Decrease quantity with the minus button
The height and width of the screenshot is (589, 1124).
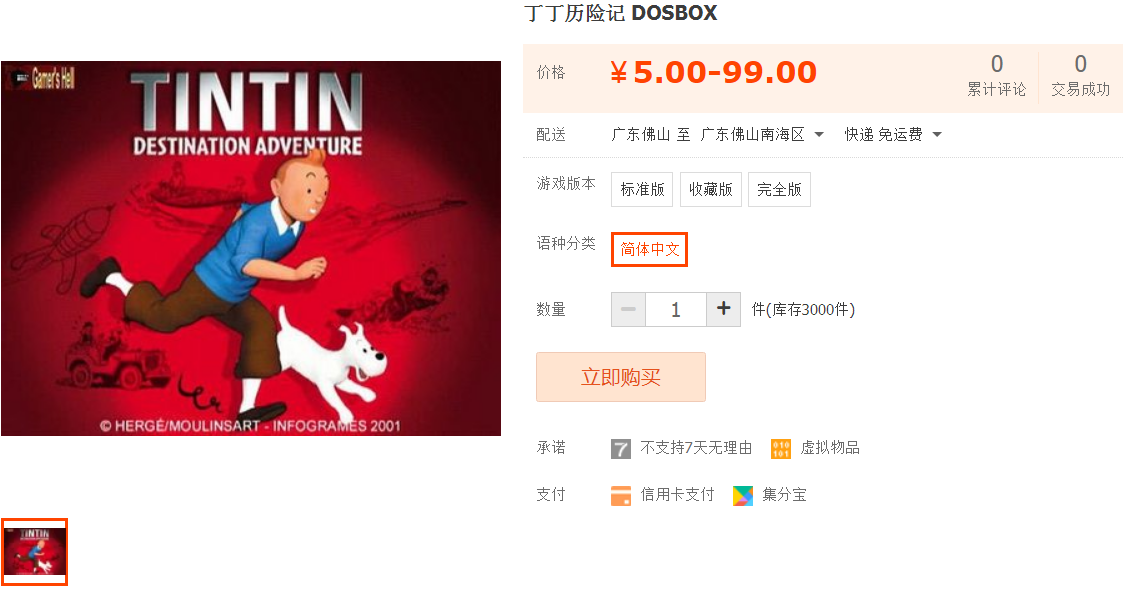tap(629, 309)
